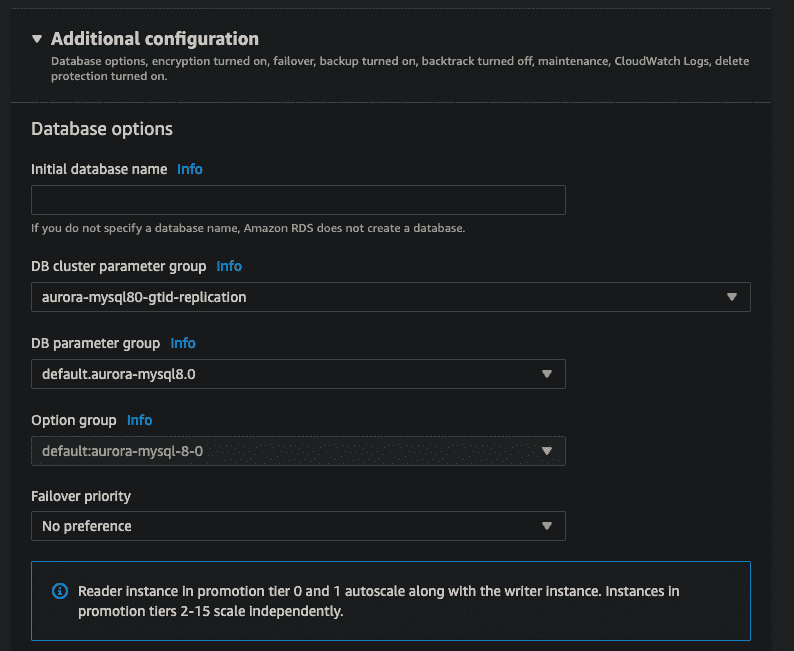
Task: Click the Database options section heading
Action: (102, 129)
